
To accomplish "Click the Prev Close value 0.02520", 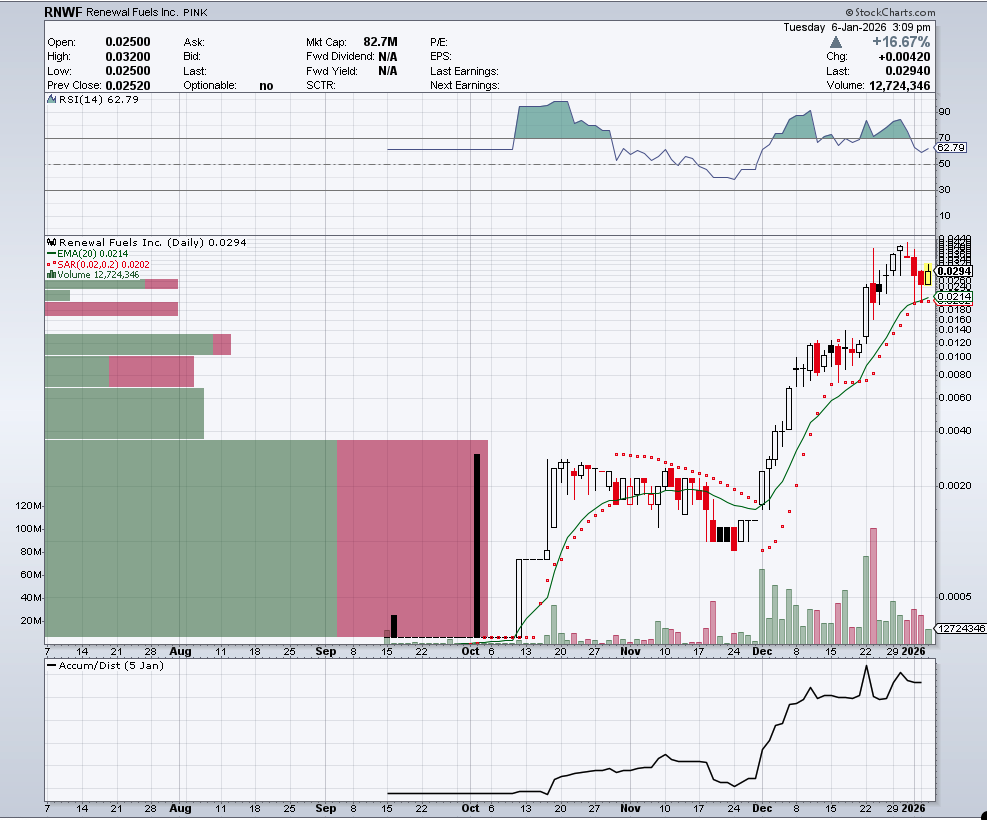I will (x=128, y=86).
